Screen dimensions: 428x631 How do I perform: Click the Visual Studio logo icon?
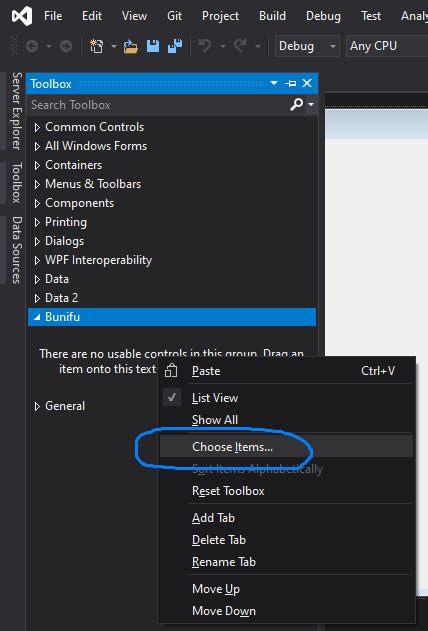[x=22, y=16]
